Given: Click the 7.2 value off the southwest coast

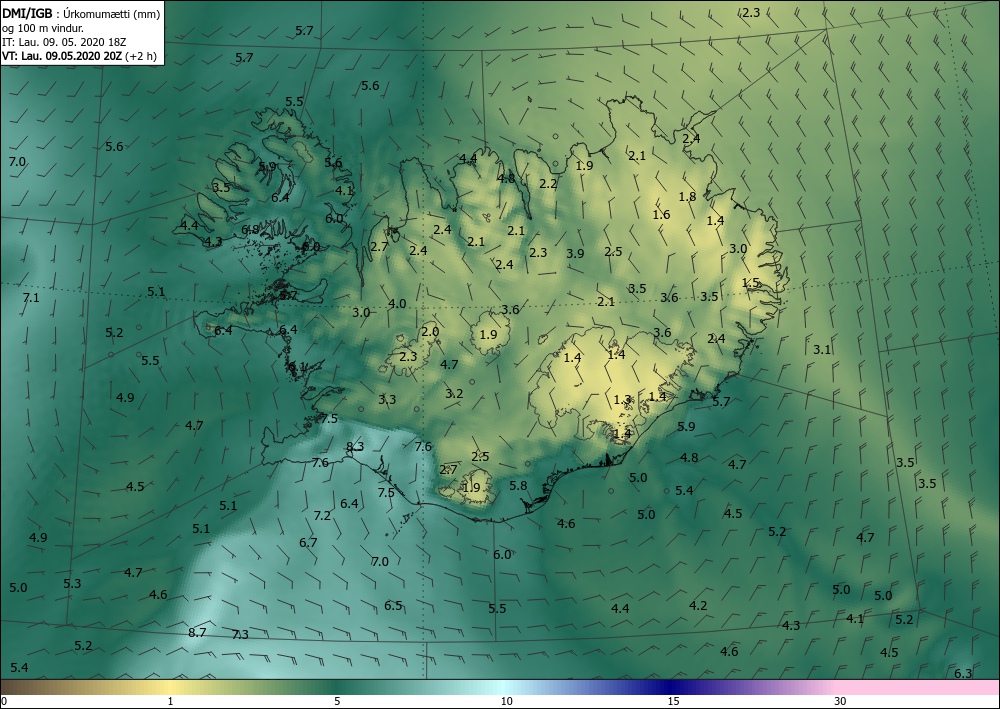Looking at the screenshot, I should tap(322, 515).
